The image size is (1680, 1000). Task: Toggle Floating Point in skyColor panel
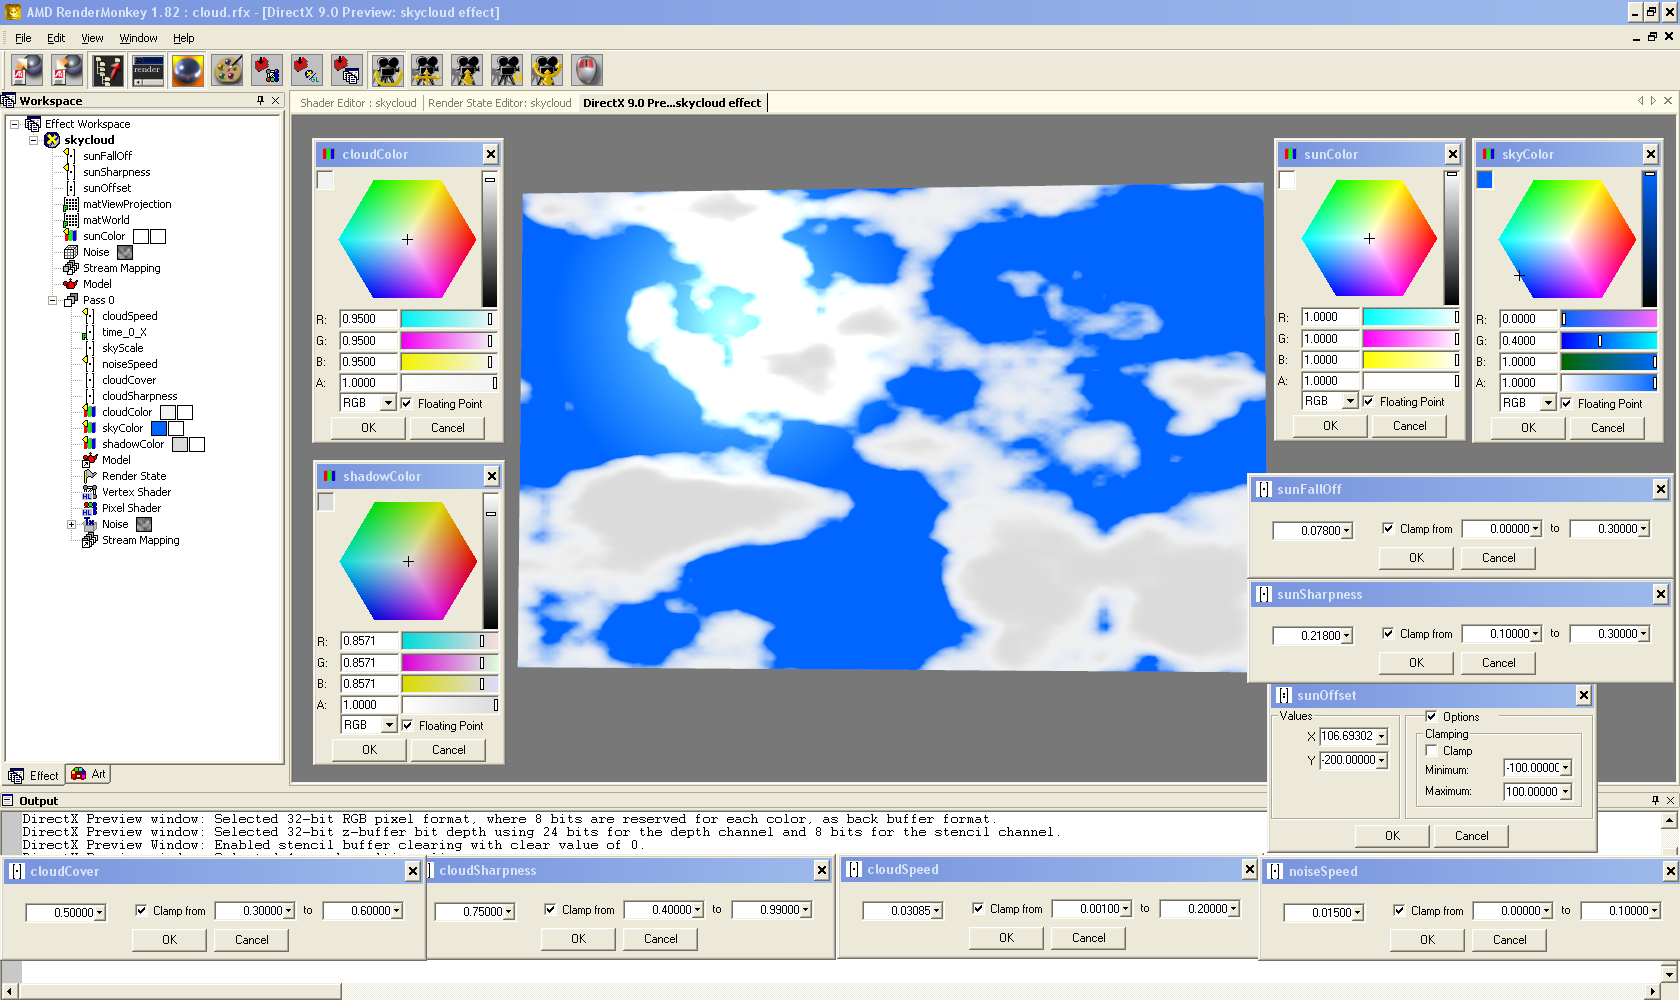(1566, 404)
